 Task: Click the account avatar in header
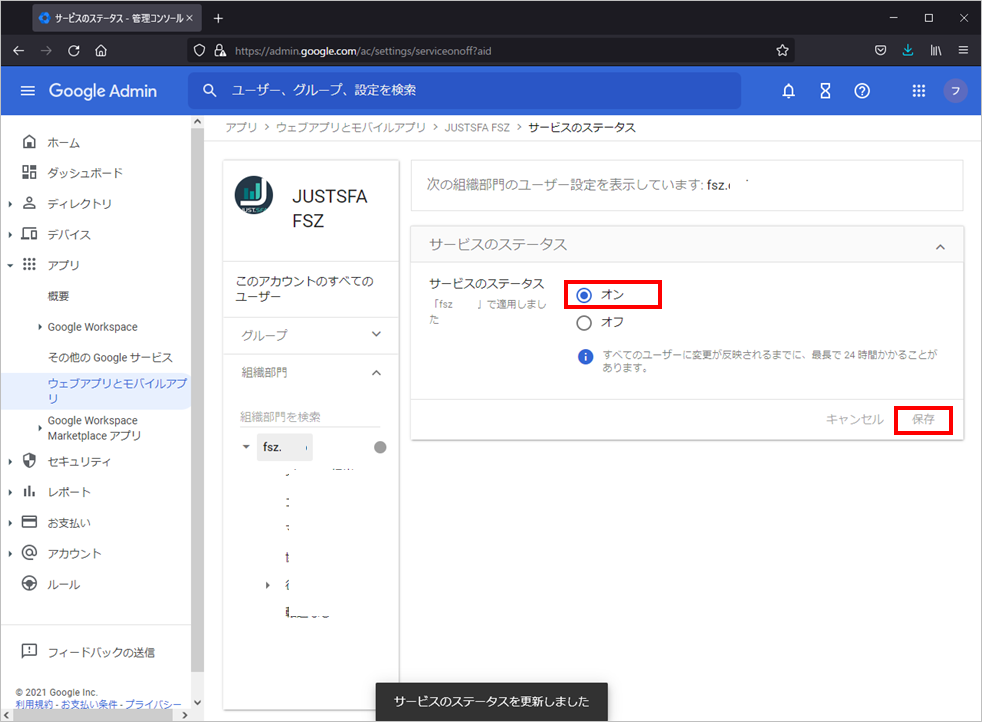(x=955, y=91)
